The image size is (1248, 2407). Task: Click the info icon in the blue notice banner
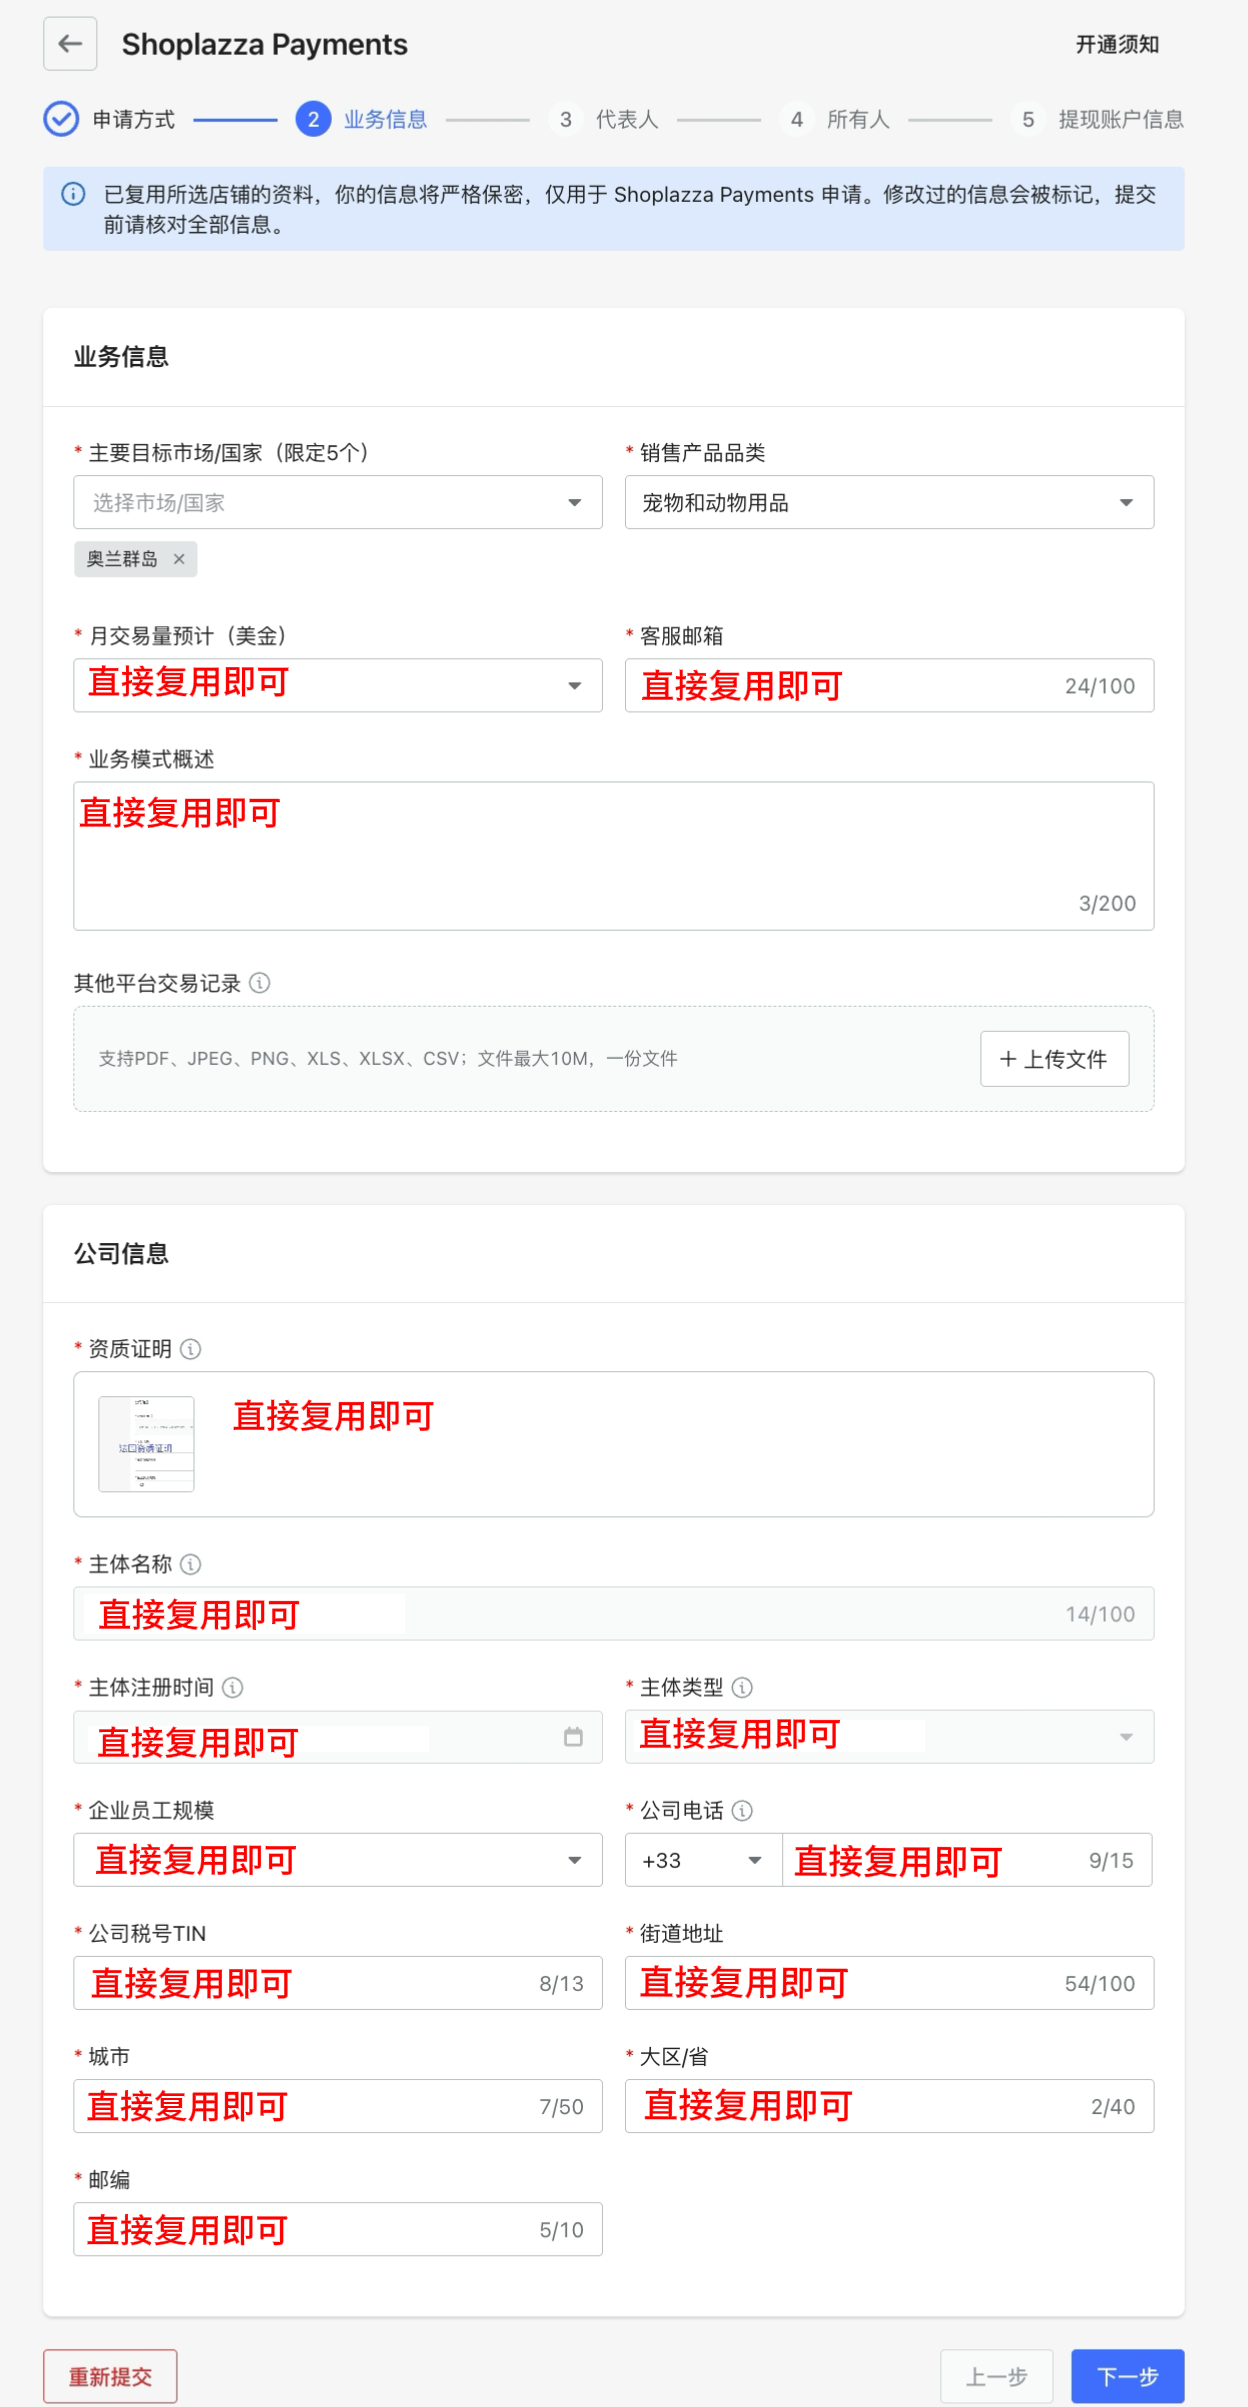point(73,194)
